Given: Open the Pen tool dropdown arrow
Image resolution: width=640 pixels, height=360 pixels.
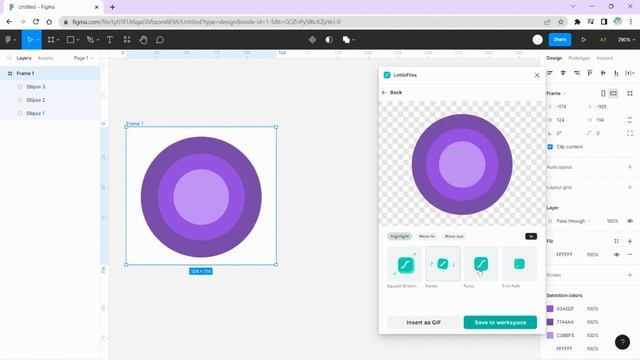Looking at the screenshot, I should 98,40.
